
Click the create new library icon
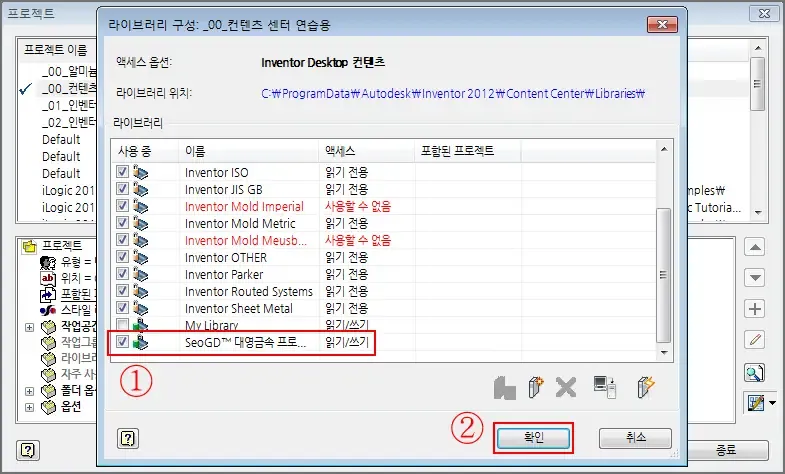536,387
